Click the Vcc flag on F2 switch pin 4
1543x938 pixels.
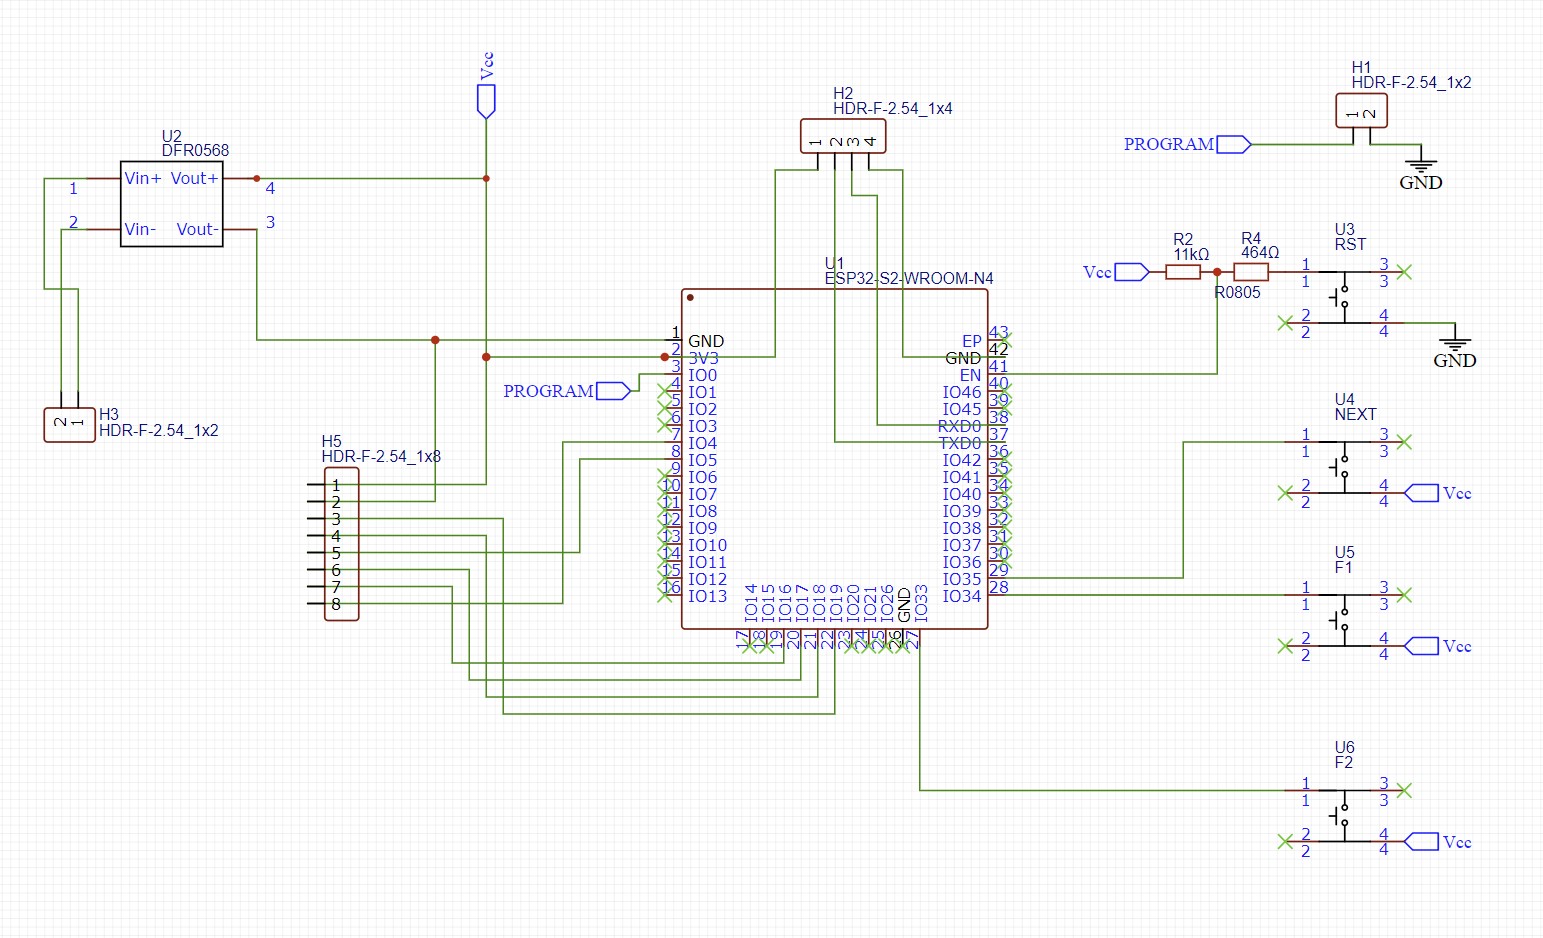(x=1422, y=842)
